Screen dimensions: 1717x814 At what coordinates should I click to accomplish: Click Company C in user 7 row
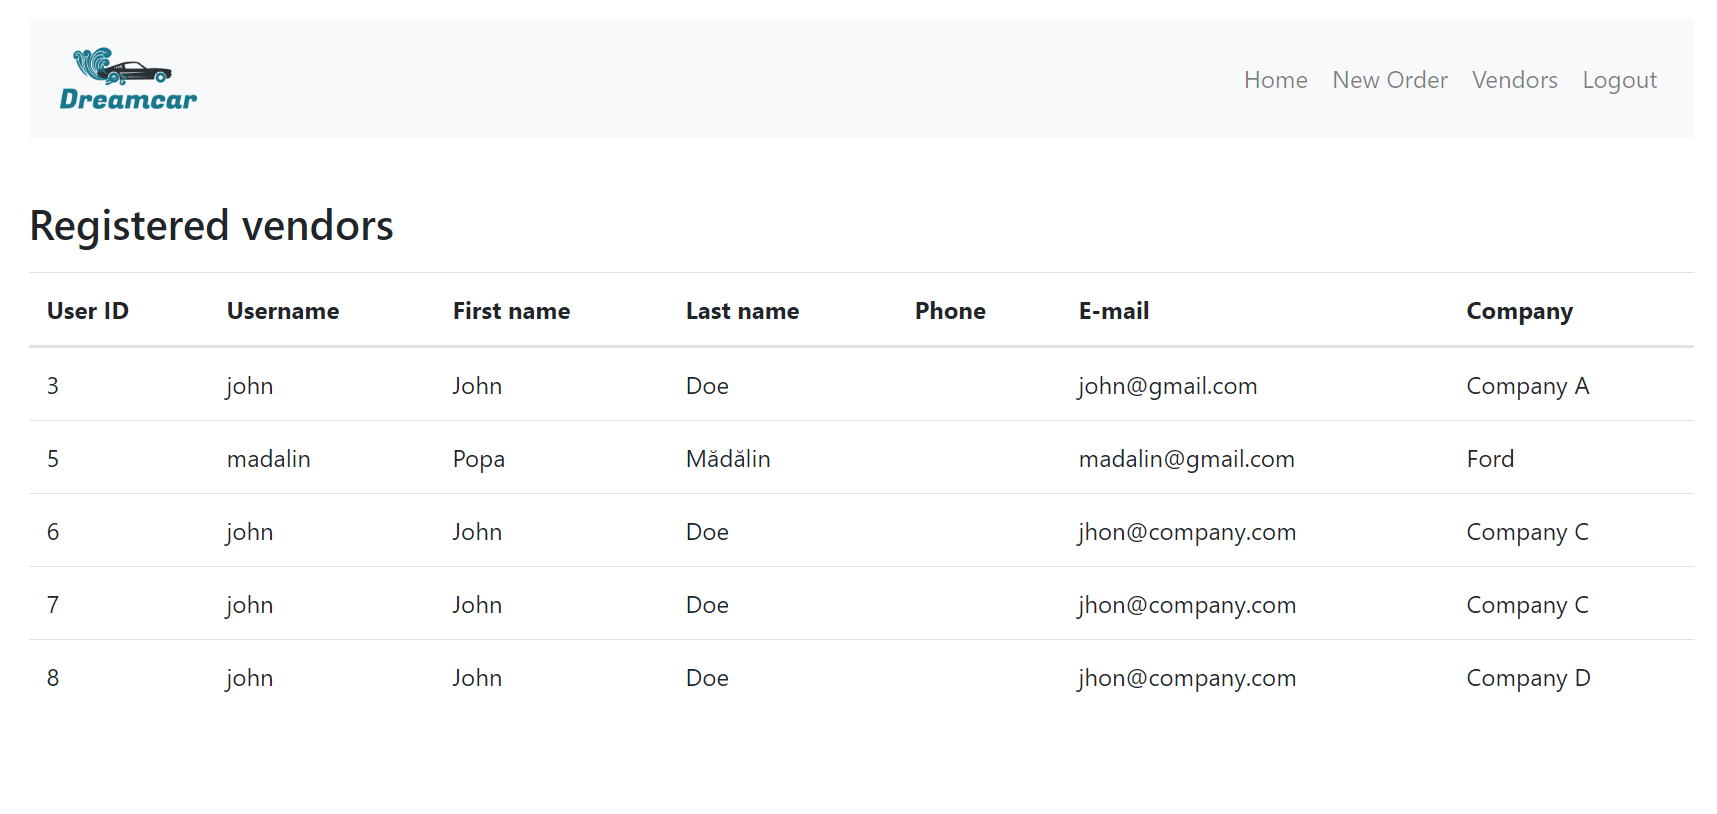1527,605
